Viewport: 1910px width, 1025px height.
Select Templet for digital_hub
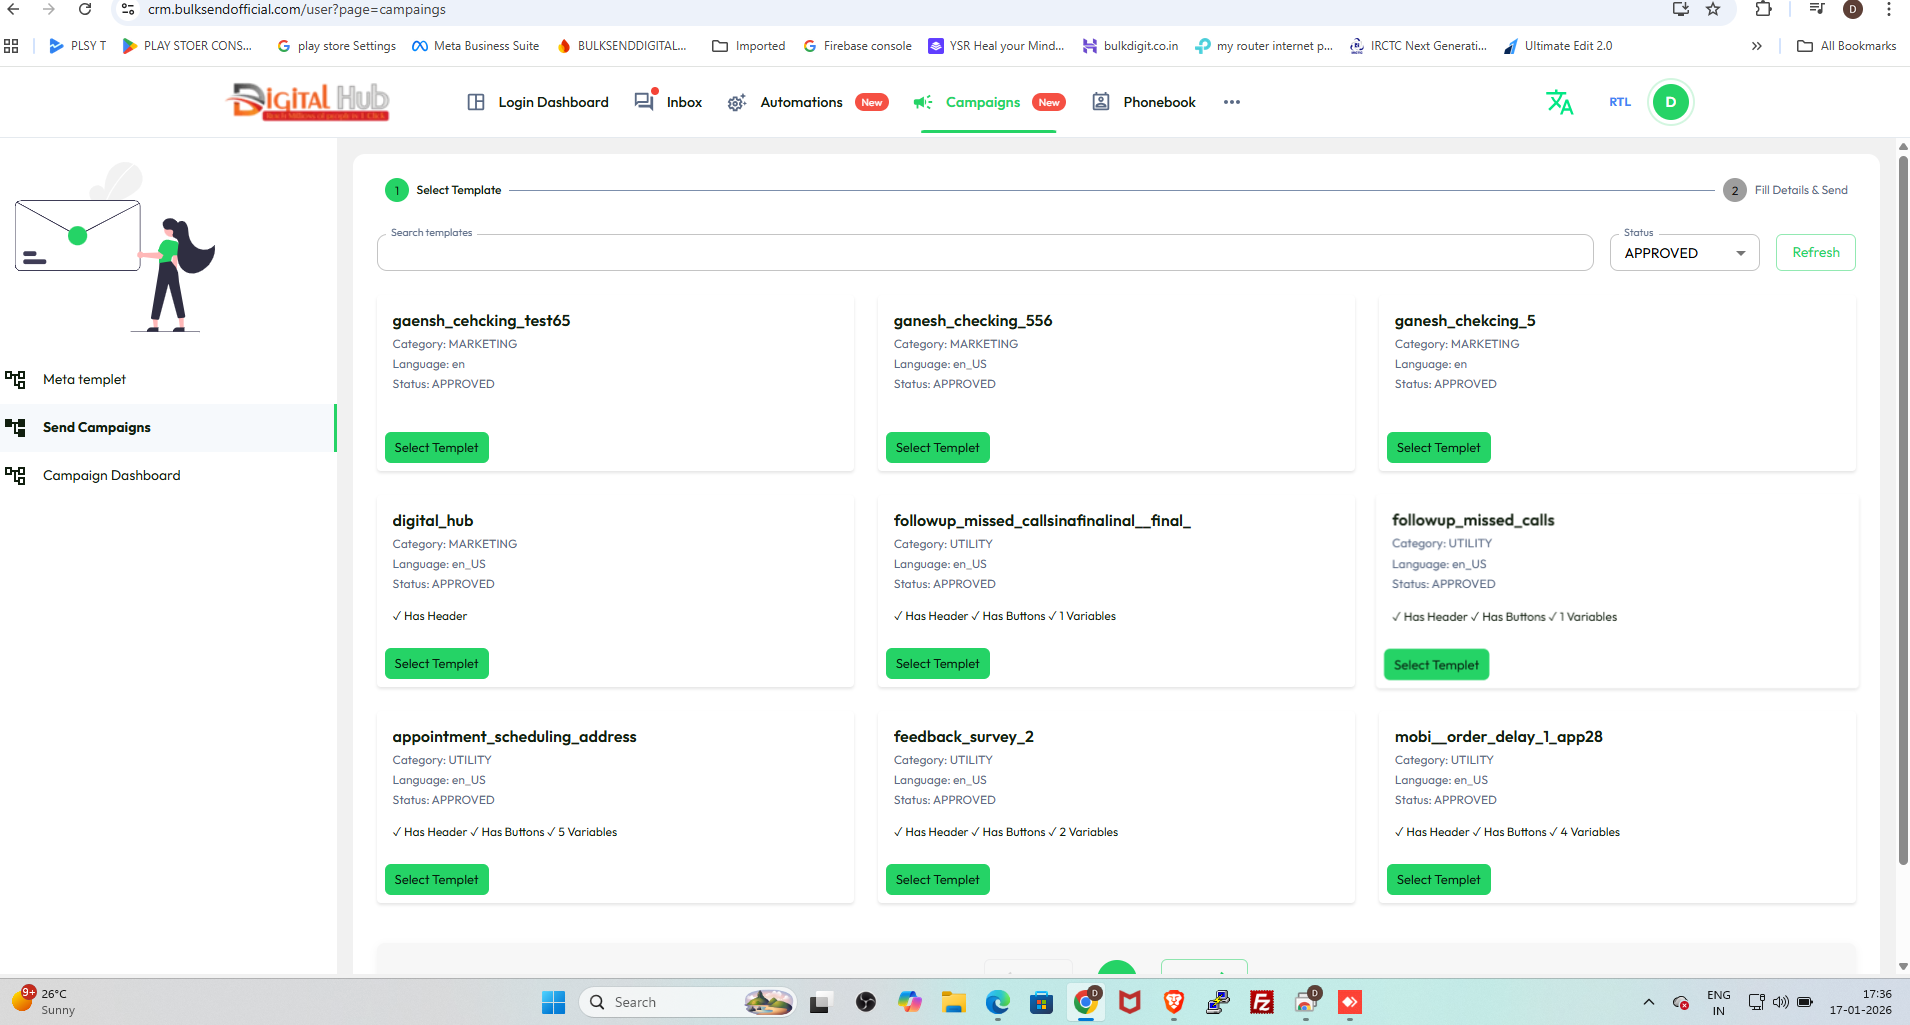coord(436,664)
